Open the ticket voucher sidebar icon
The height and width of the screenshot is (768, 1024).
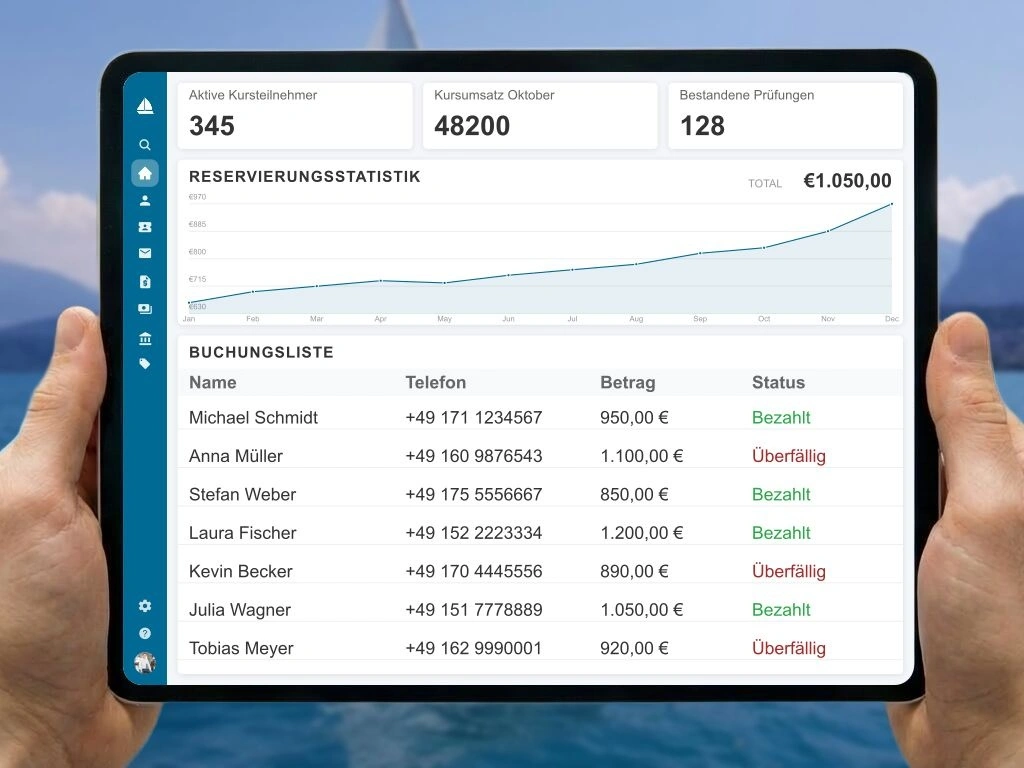[x=145, y=227]
